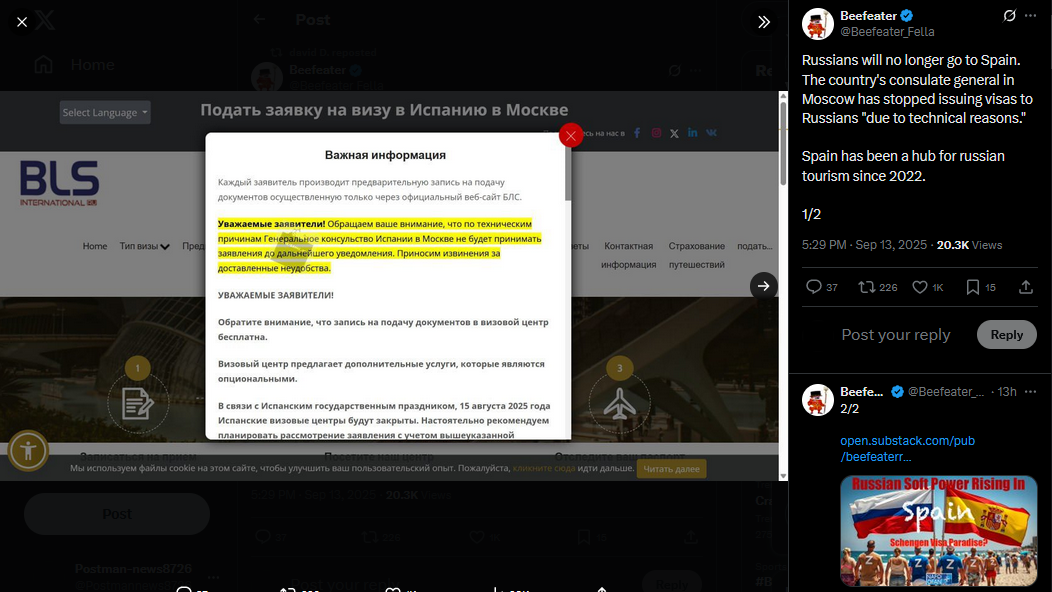The height and width of the screenshot is (592, 1052).
Task: Click VK icon in screenshot header
Action: click(711, 133)
